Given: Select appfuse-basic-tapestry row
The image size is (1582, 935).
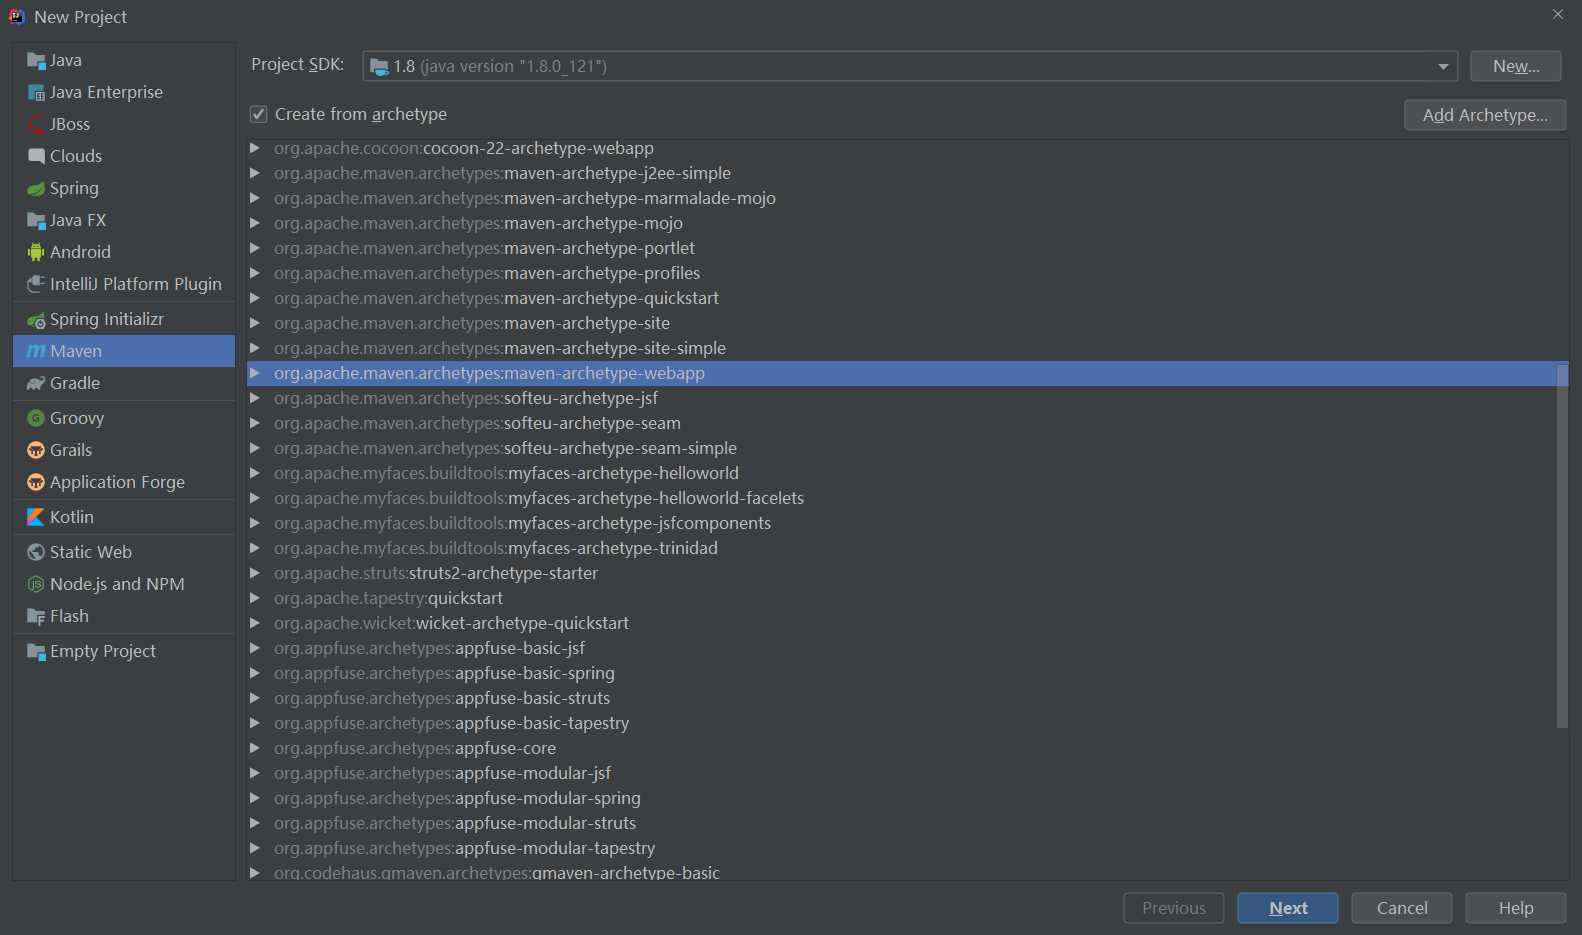Looking at the screenshot, I should tap(908, 723).
